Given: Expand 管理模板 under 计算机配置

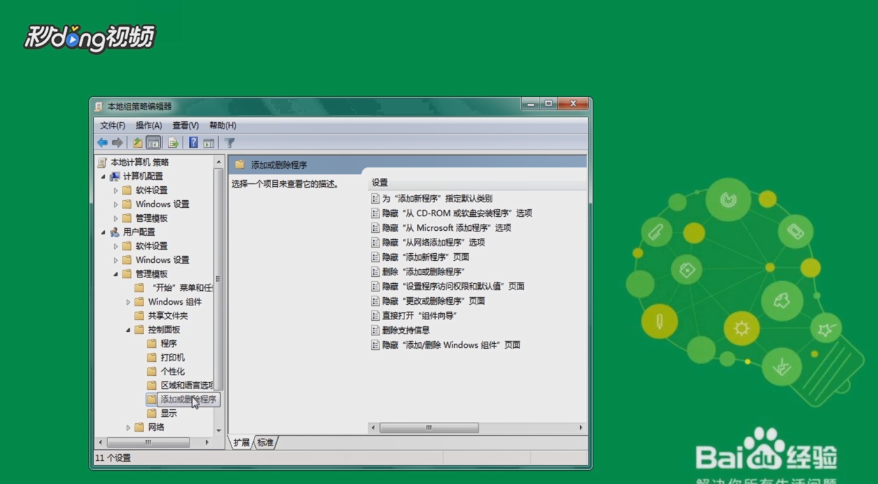Looking at the screenshot, I should click(x=116, y=218).
